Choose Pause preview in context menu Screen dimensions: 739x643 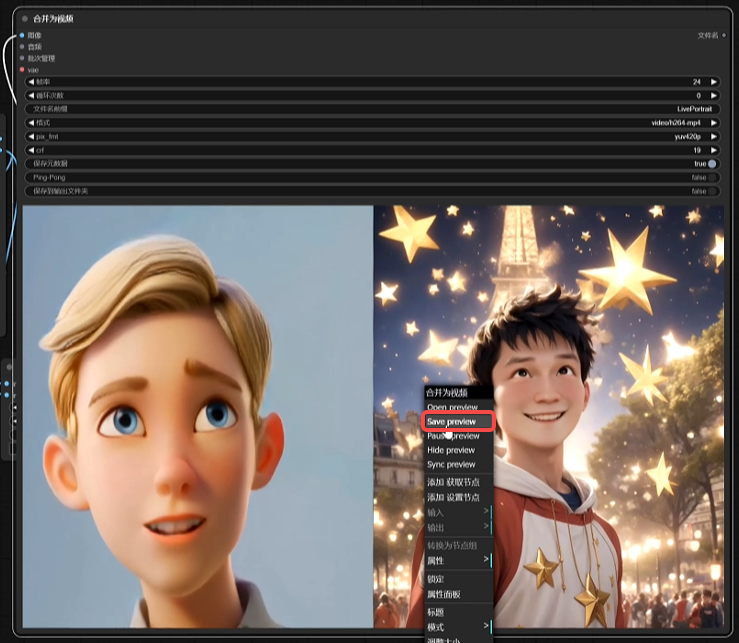(459, 437)
